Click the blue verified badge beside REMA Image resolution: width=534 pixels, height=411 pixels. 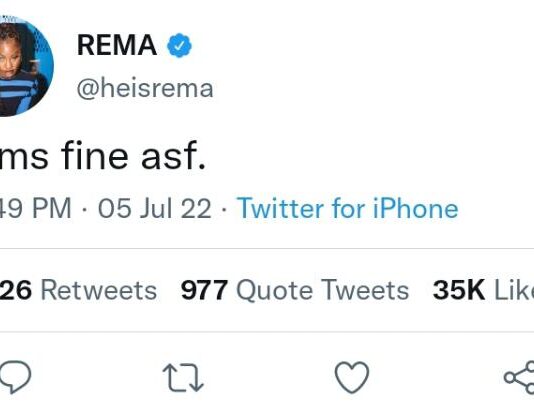point(179,45)
